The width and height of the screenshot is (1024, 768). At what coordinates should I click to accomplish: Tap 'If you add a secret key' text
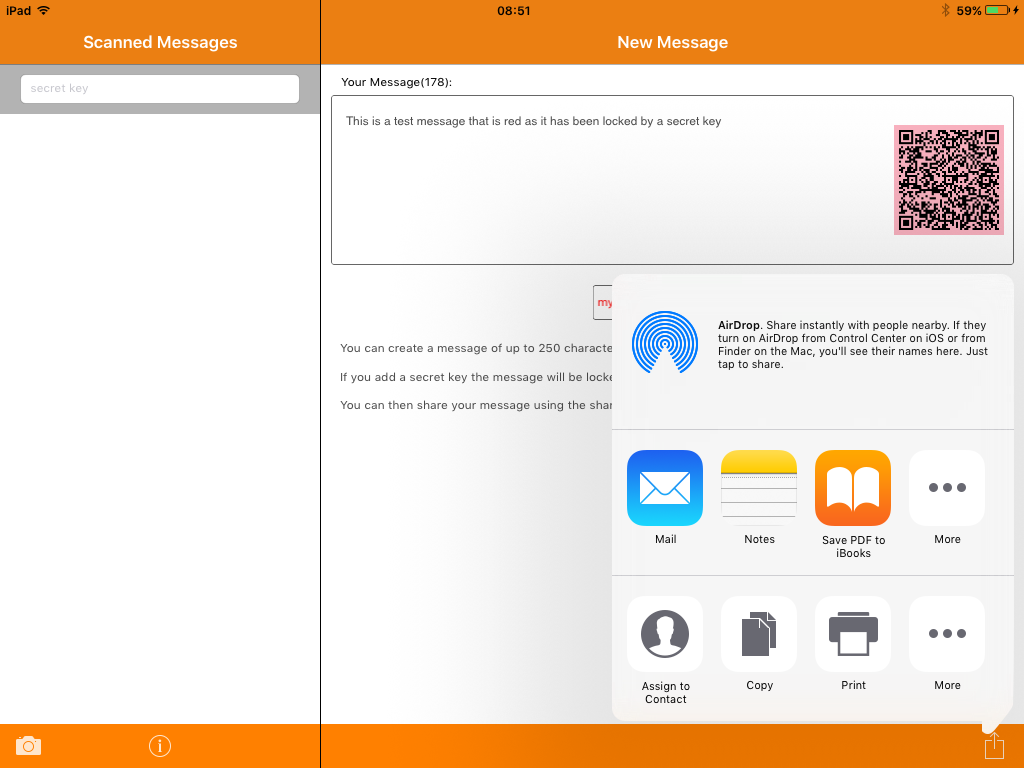(x=476, y=377)
